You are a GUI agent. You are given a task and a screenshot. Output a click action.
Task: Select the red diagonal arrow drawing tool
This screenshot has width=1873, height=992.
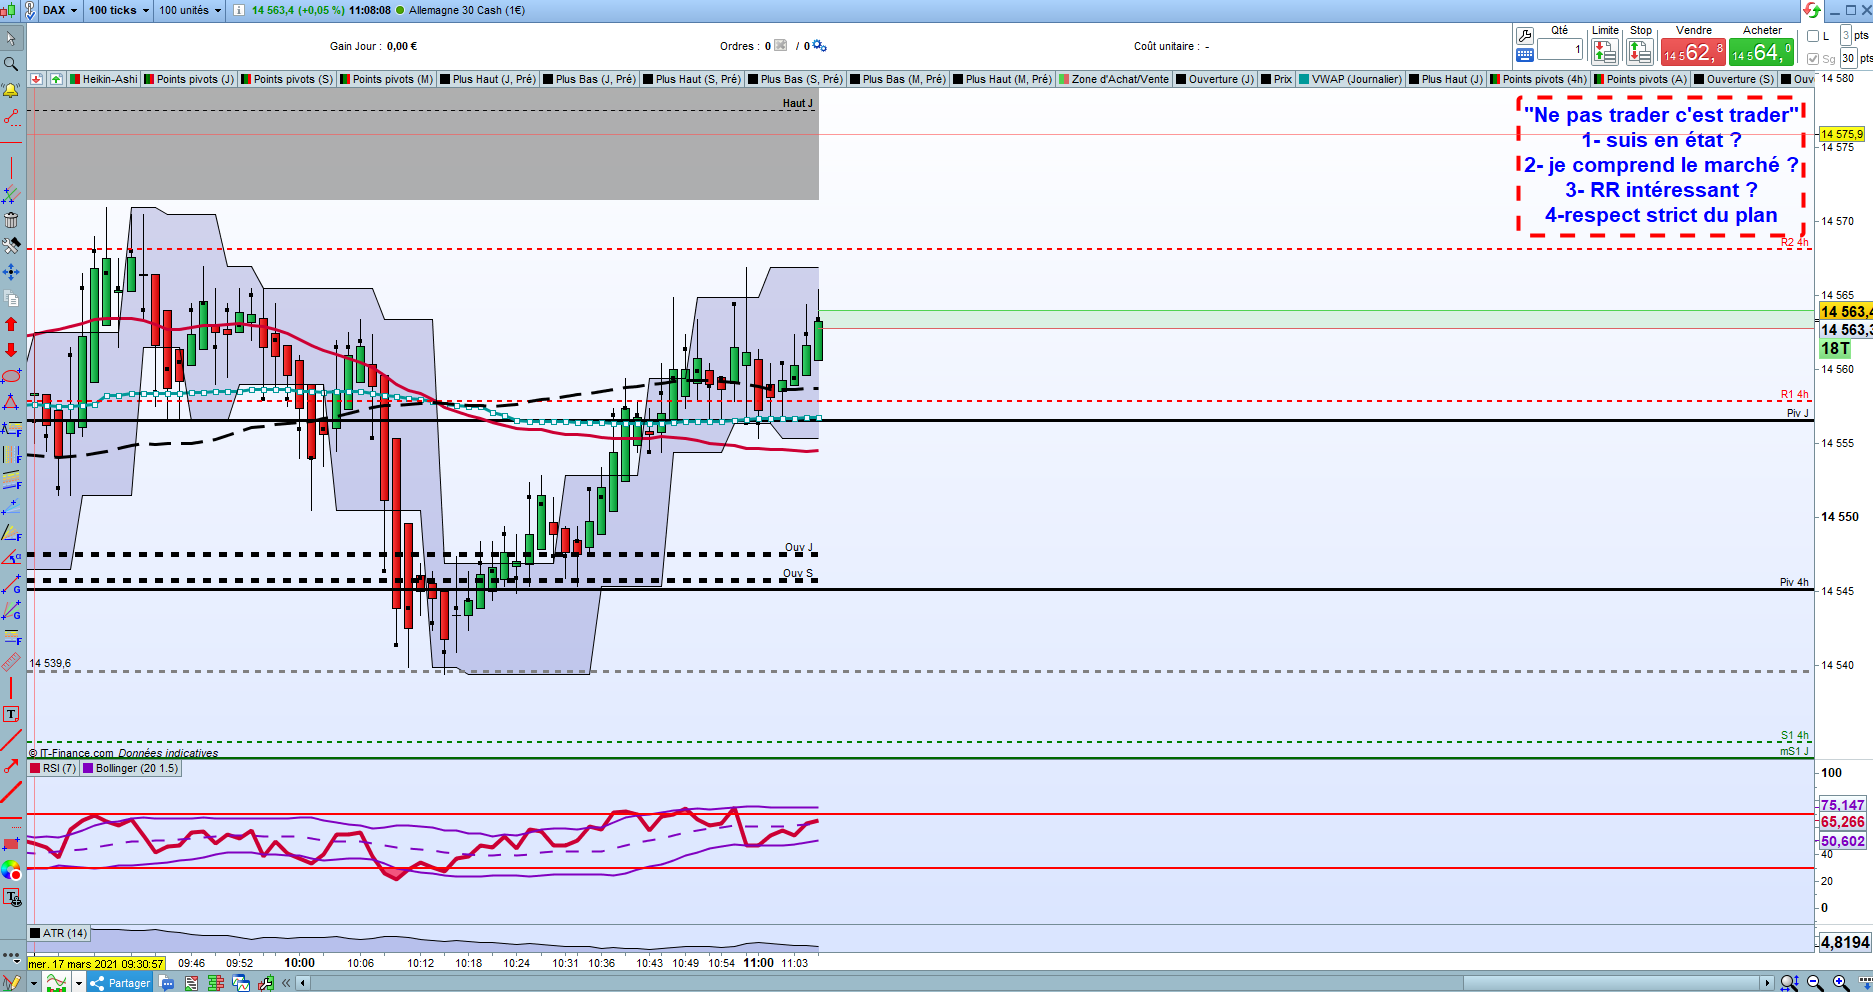point(11,766)
